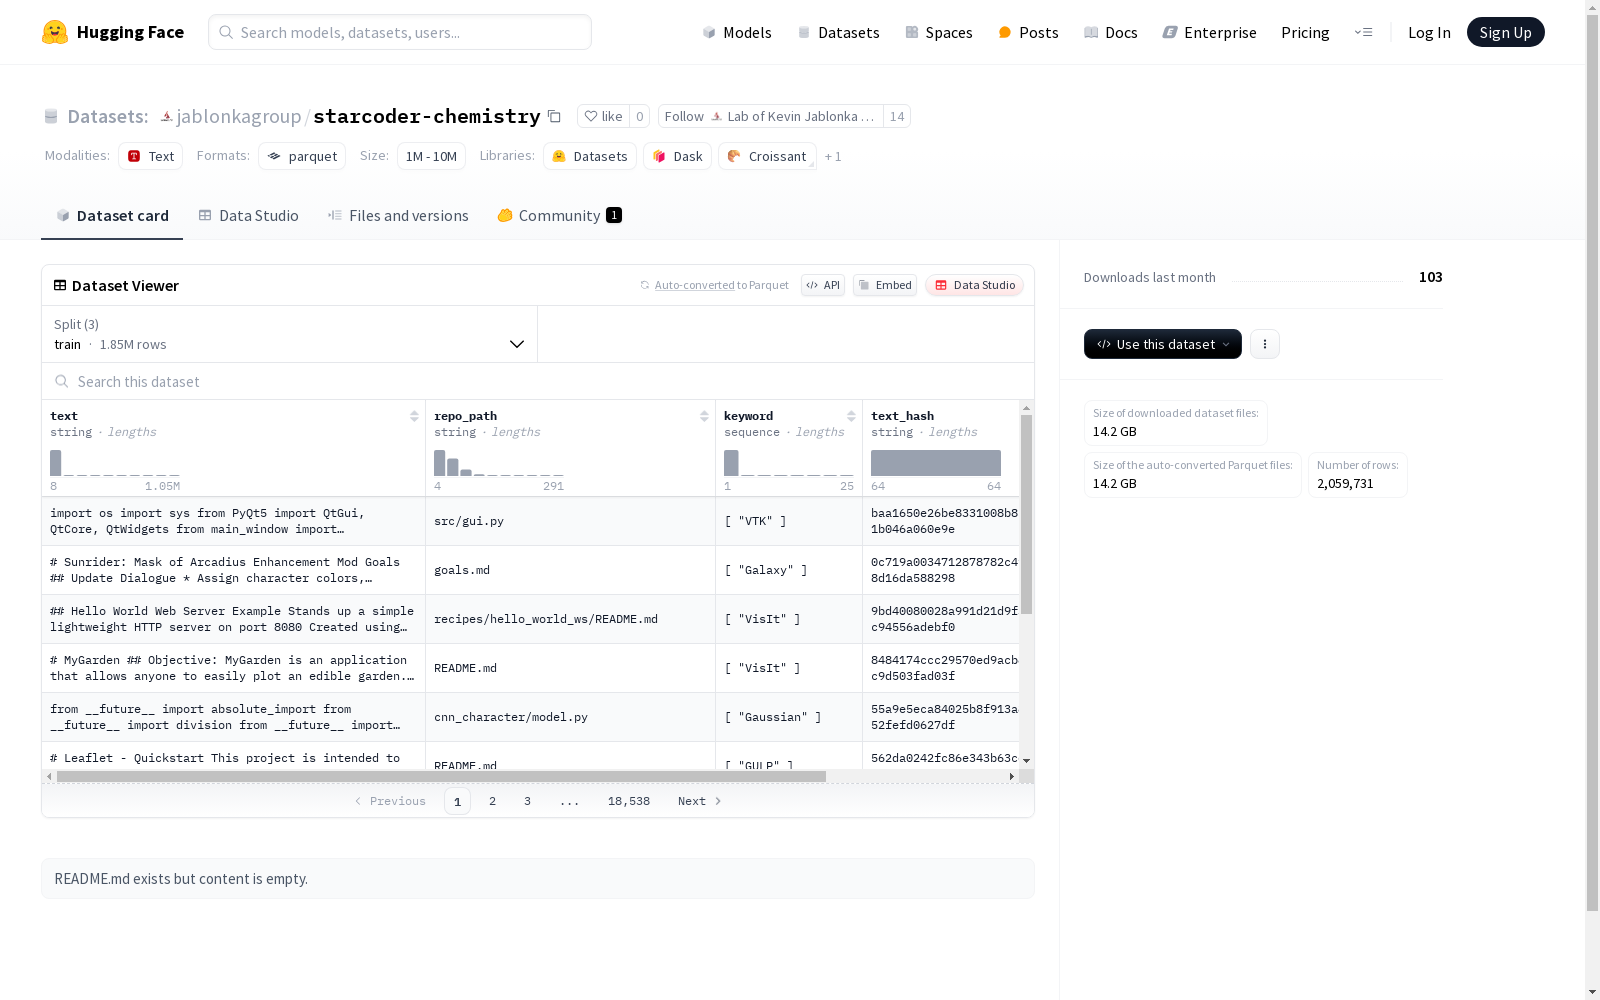The image size is (1600, 1000).
Task: Click the Dask library tag
Action: (x=677, y=156)
